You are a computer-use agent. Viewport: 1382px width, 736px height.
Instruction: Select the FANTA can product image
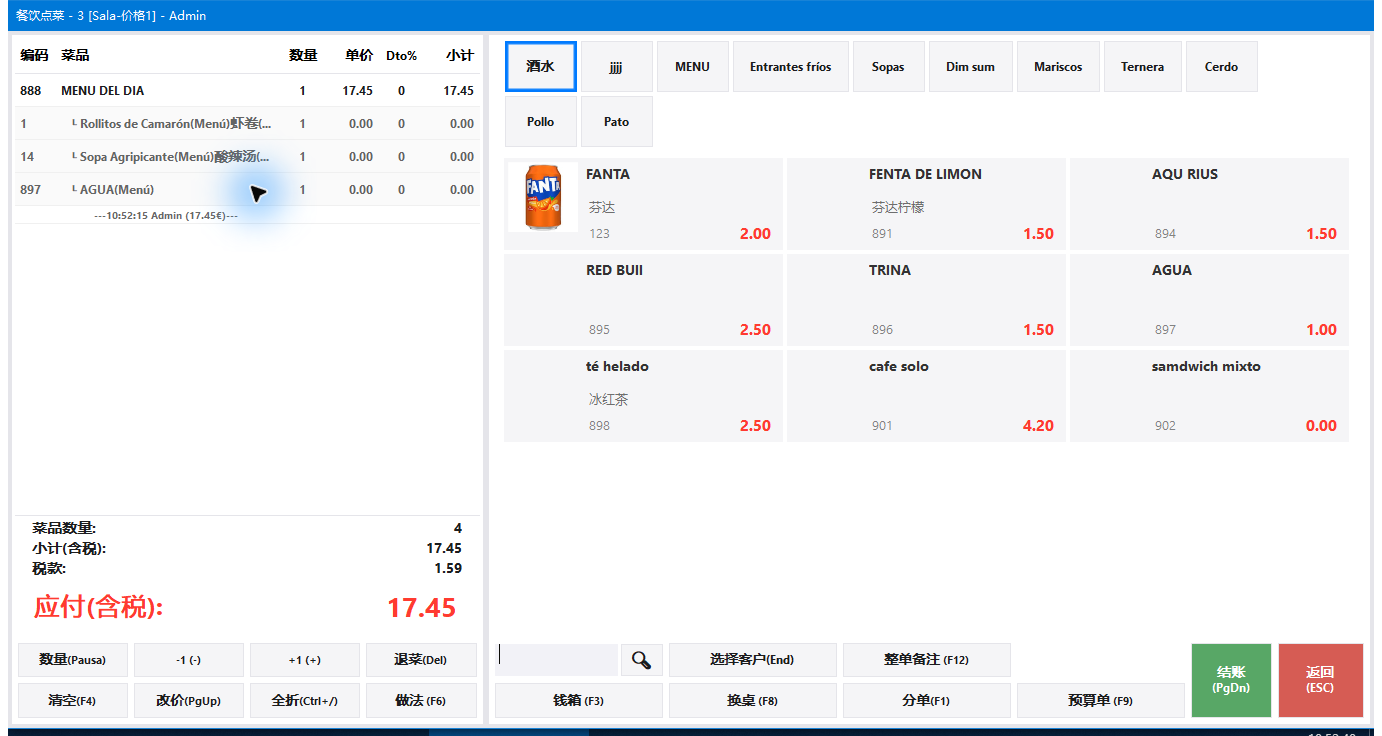pyautogui.click(x=543, y=197)
